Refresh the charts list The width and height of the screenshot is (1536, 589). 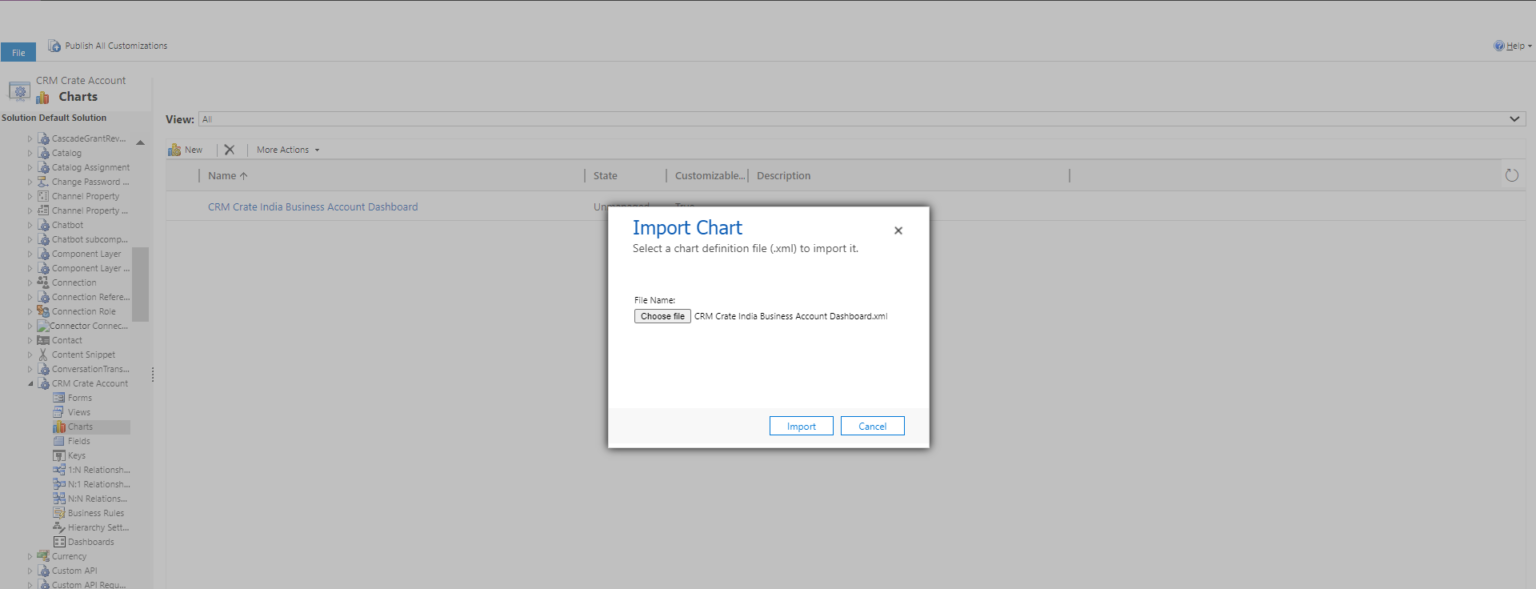click(x=1510, y=173)
